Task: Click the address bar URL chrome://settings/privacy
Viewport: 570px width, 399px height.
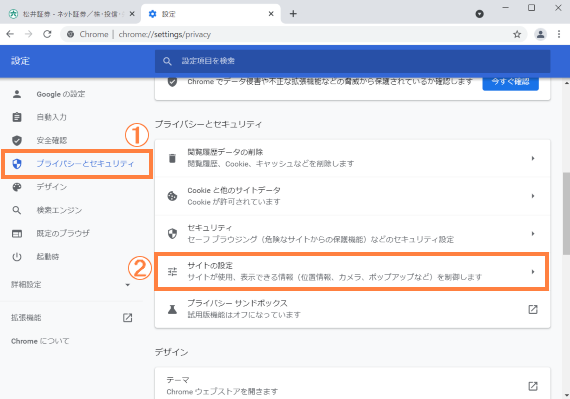Action: click(x=165, y=34)
